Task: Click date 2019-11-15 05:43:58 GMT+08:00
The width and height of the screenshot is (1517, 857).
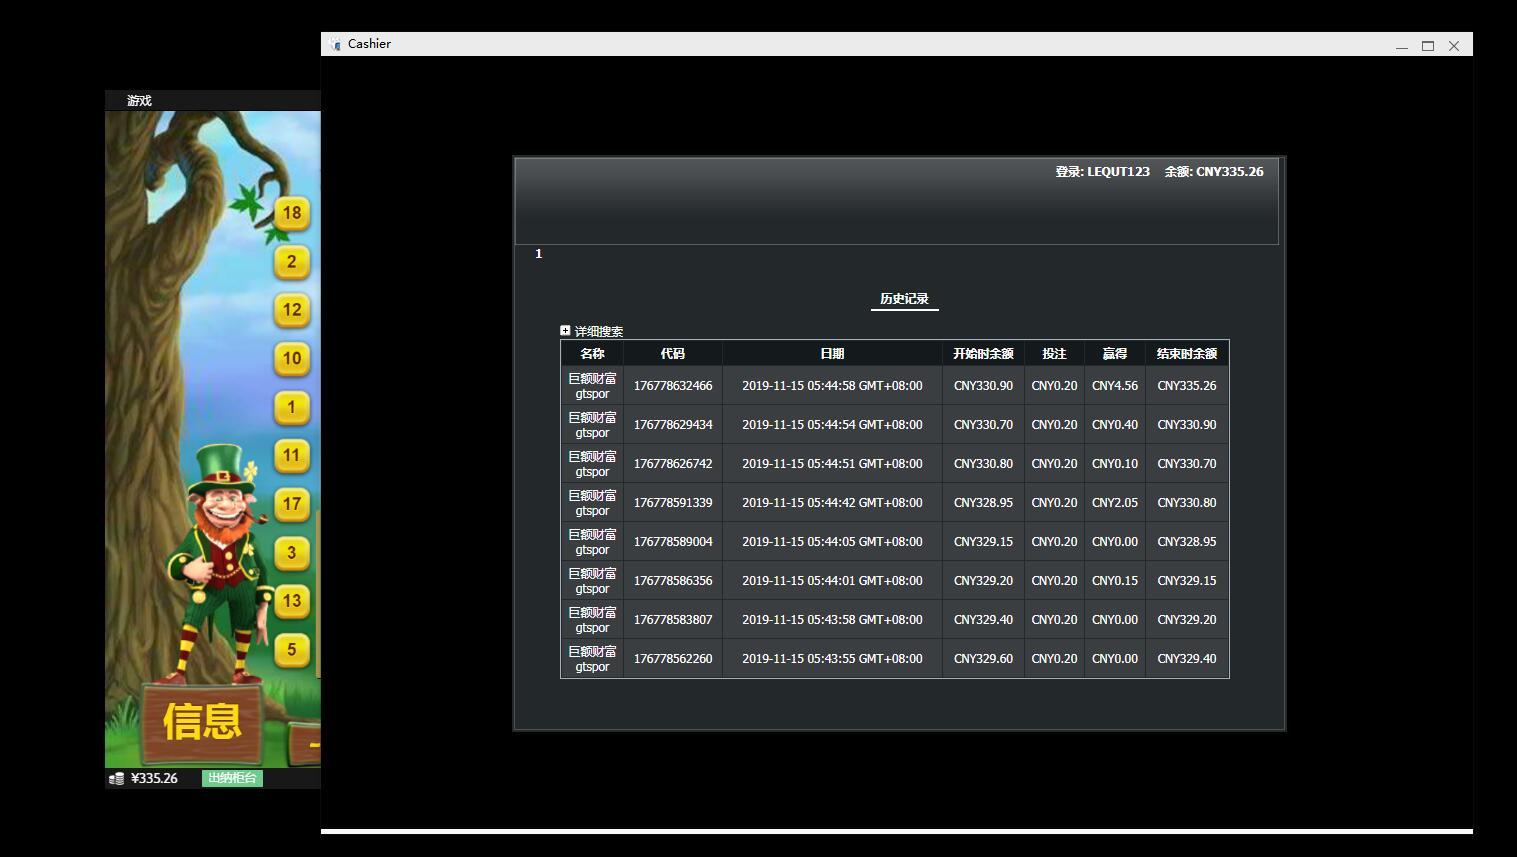Action: tap(832, 620)
